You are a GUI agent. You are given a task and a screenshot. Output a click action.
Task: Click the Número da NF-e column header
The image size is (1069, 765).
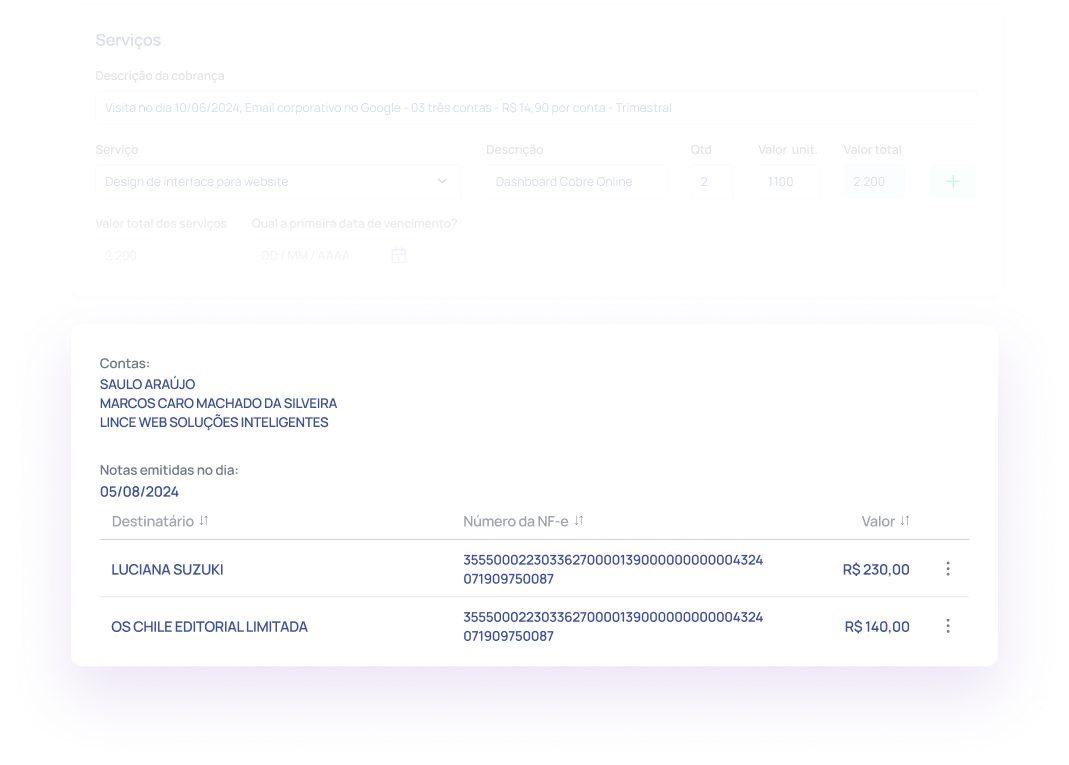[x=515, y=522]
